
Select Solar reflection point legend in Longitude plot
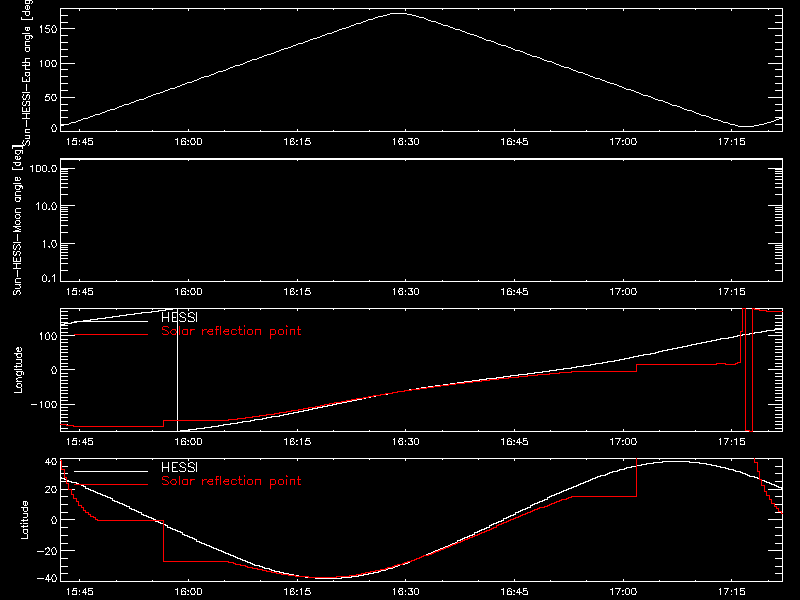tap(231, 331)
